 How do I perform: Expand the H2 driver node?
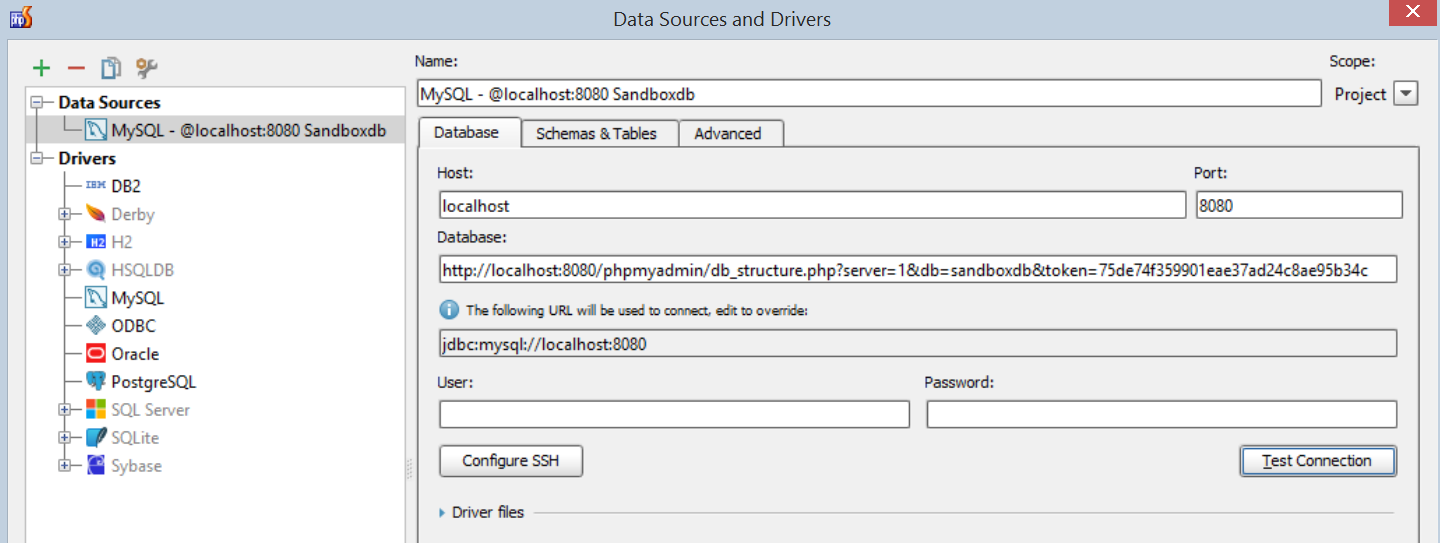pos(65,242)
